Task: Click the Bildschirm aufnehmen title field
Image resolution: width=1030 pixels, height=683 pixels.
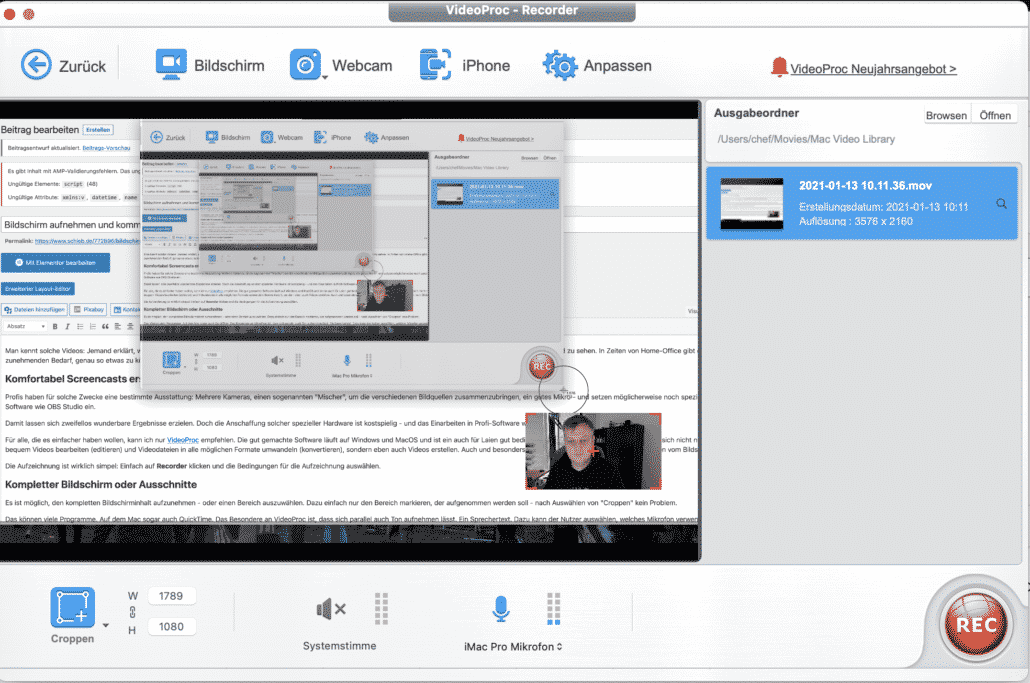Action: click(71, 225)
